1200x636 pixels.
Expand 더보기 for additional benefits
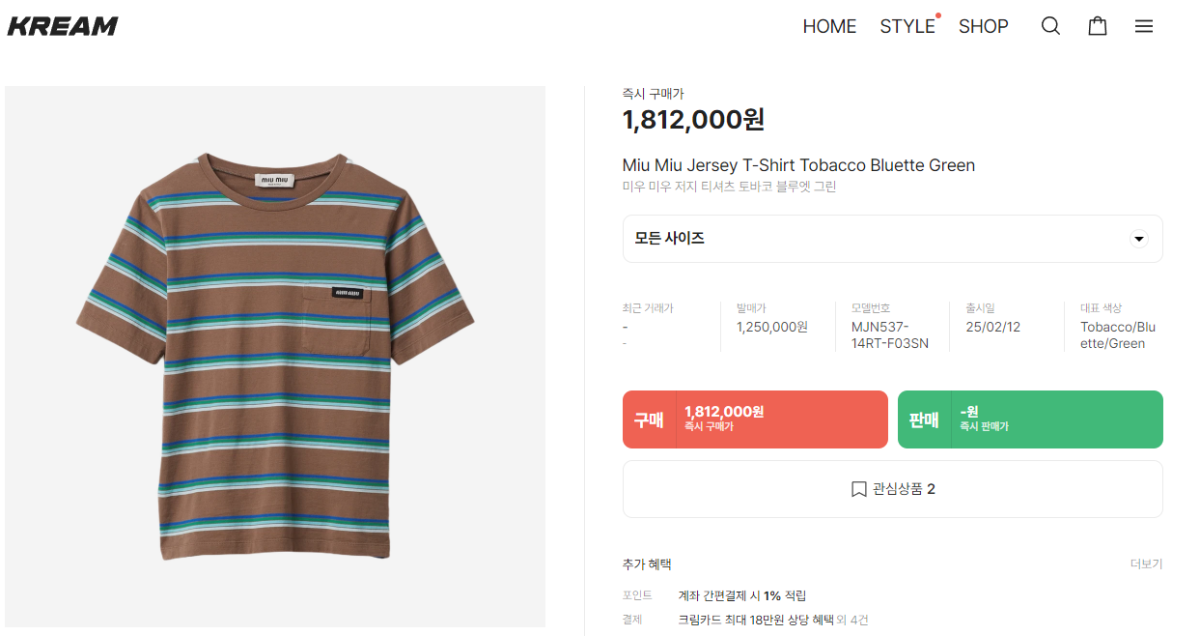click(x=1146, y=564)
